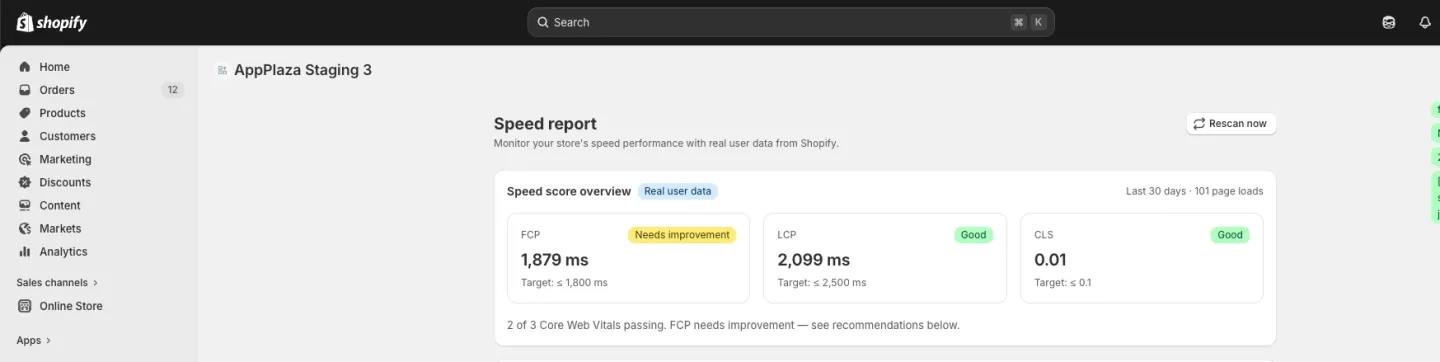Screen dimensions: 1440x362
Task: Click the Real user data badge
Action: pyautogui.click(x=678, y=191)
